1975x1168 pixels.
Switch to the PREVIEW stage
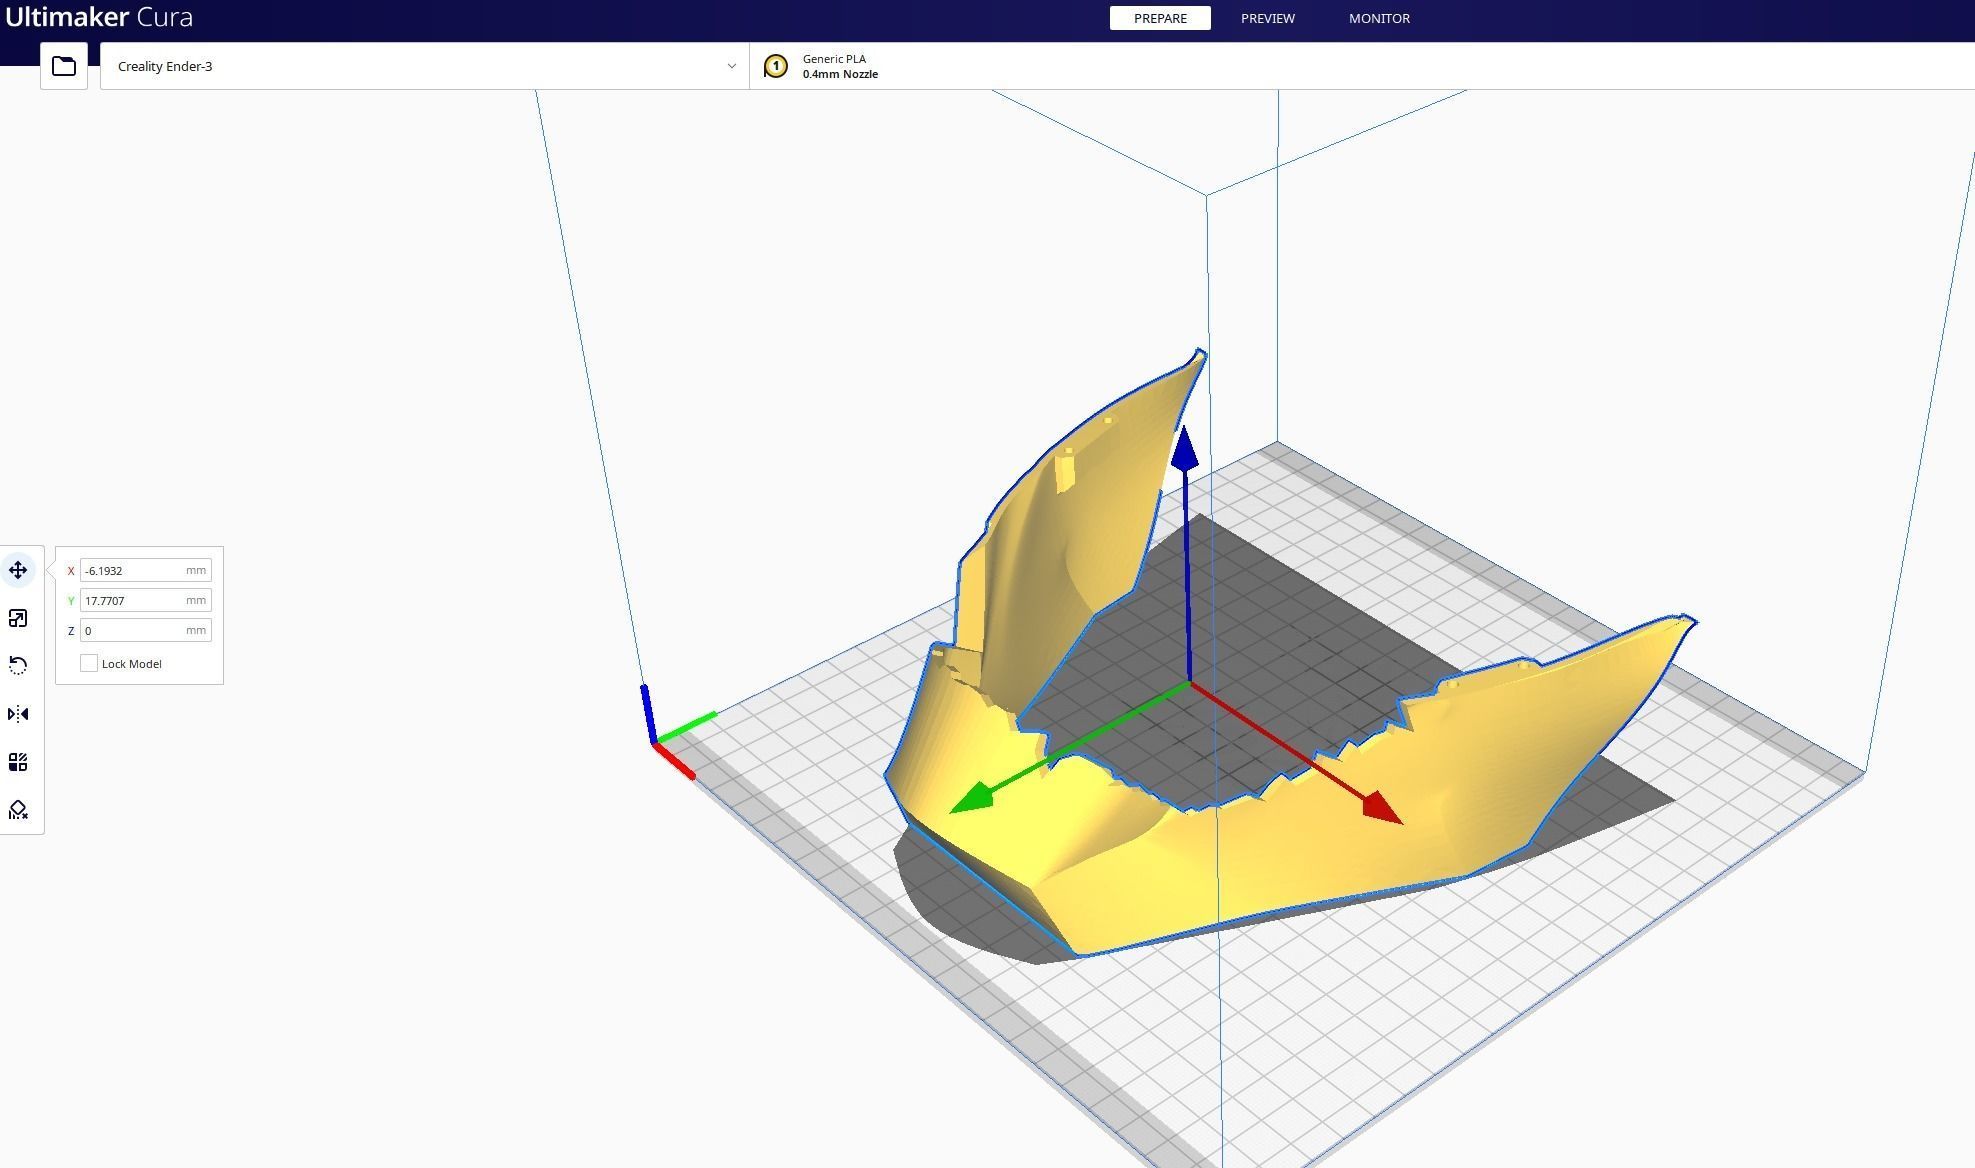click(x=1267, y=18)
